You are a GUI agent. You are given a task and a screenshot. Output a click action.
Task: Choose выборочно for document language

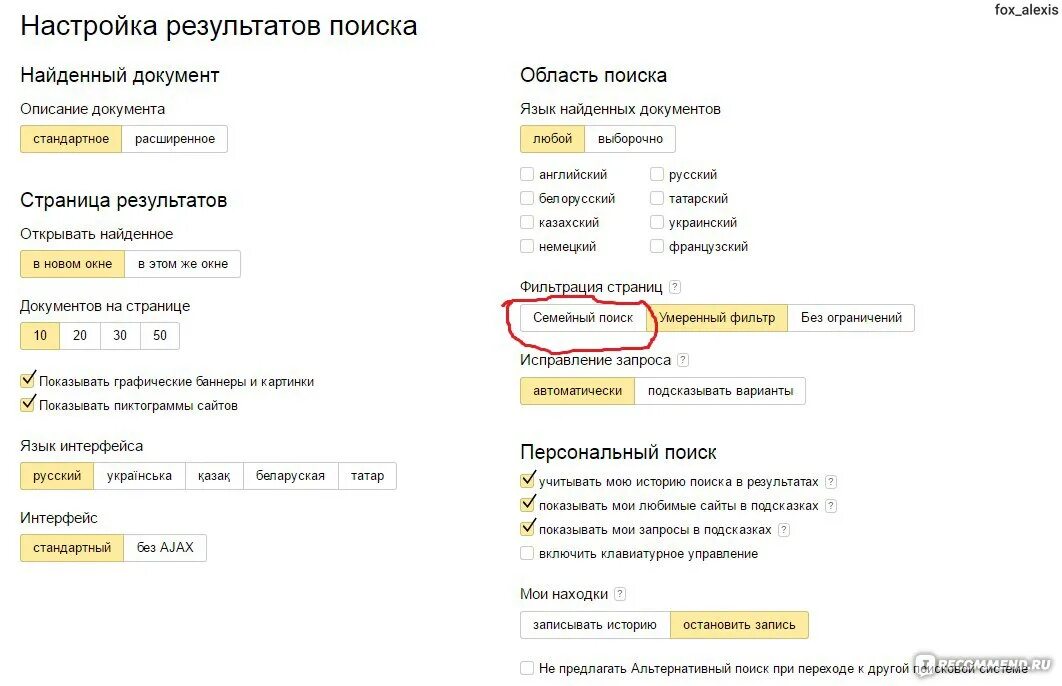[x=630, y=139]
